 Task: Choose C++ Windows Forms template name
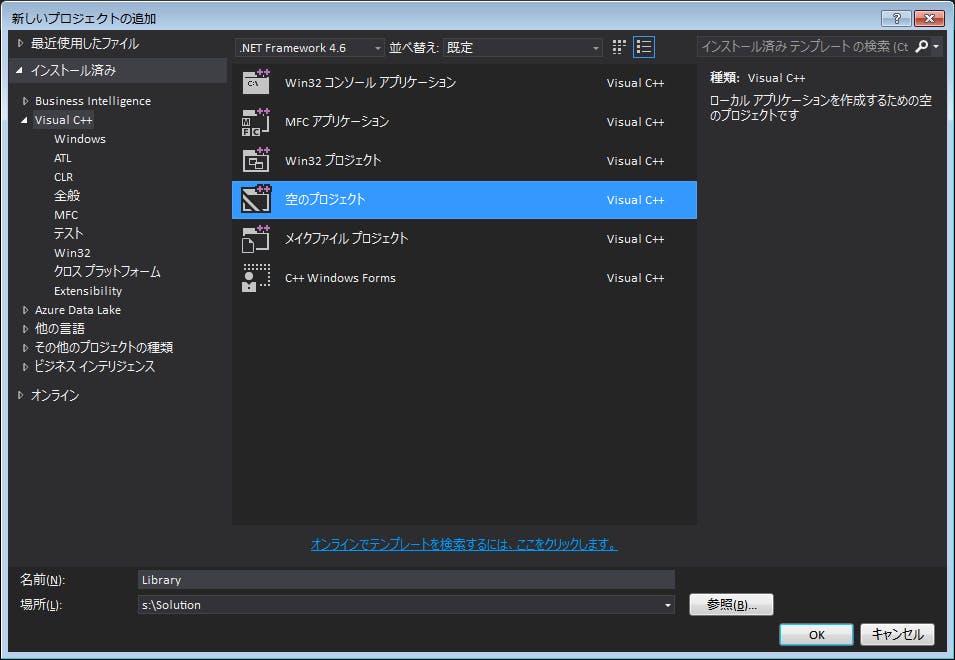tap(340, 278)
